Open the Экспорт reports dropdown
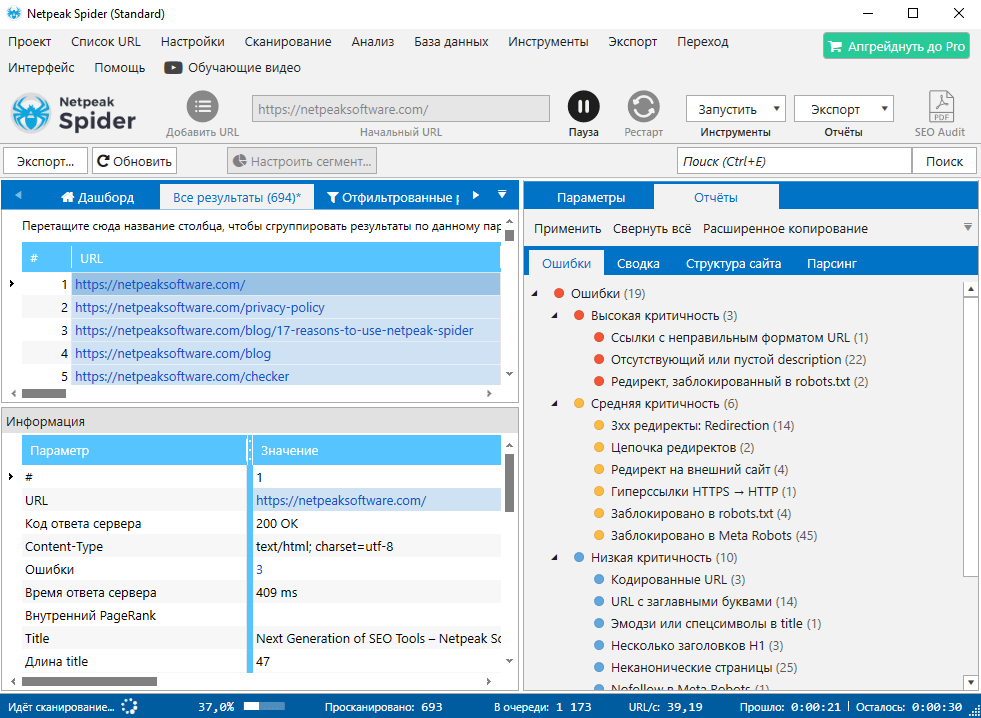Screen dimensions: 981x718 pyautogui.click(x=843, y=109)
